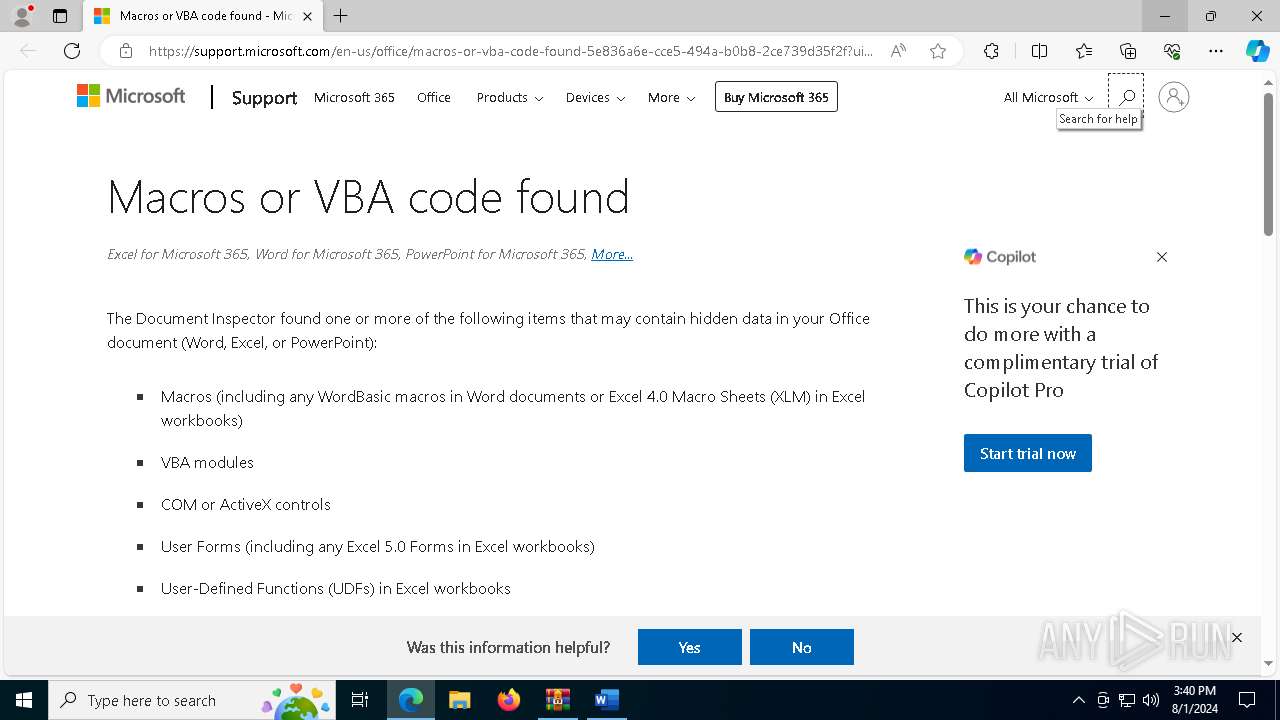The height and width of the screenshot is (720, 1280).
Task: Answer Yes to helpful feedback
Action: tap(690, 647)
